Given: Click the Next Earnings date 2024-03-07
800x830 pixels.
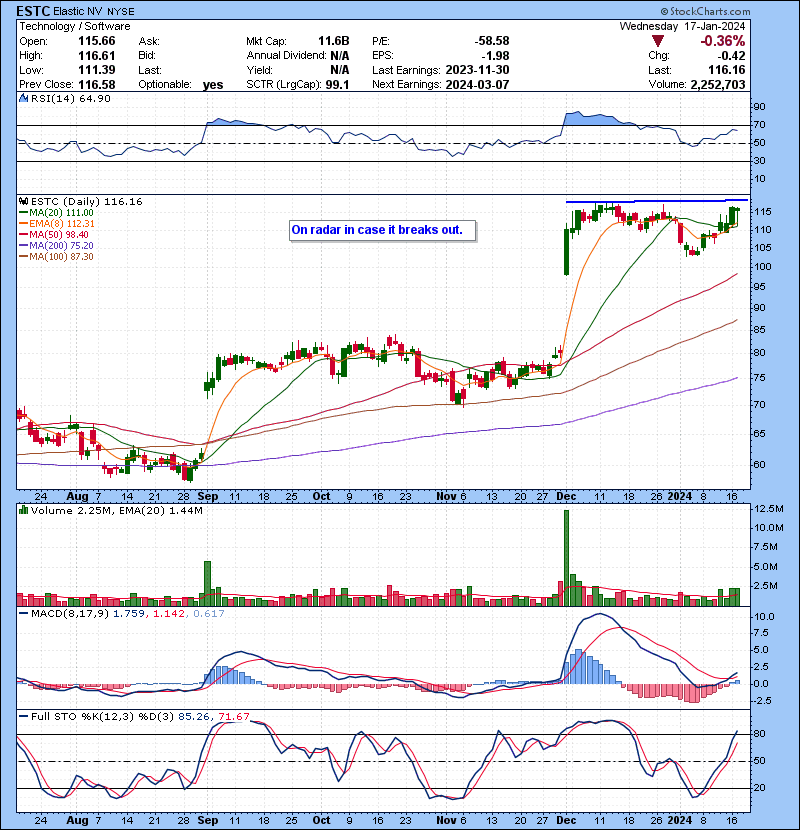Looking at the screenshot, I should point(478,84).
